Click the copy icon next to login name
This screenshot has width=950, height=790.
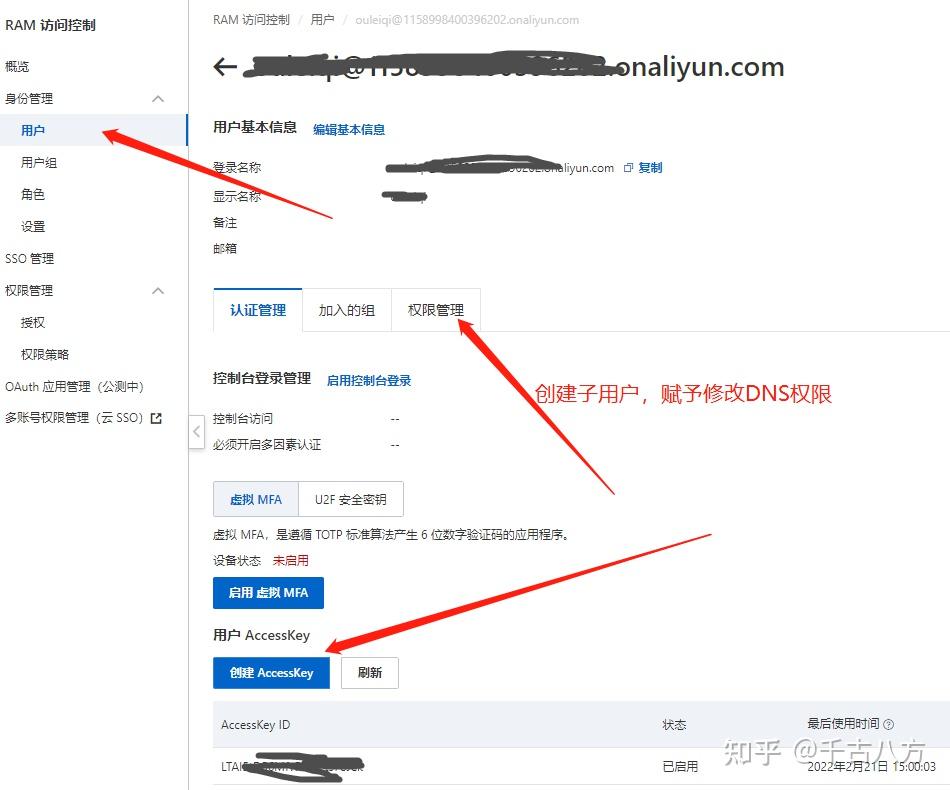(x=628, y=168)
